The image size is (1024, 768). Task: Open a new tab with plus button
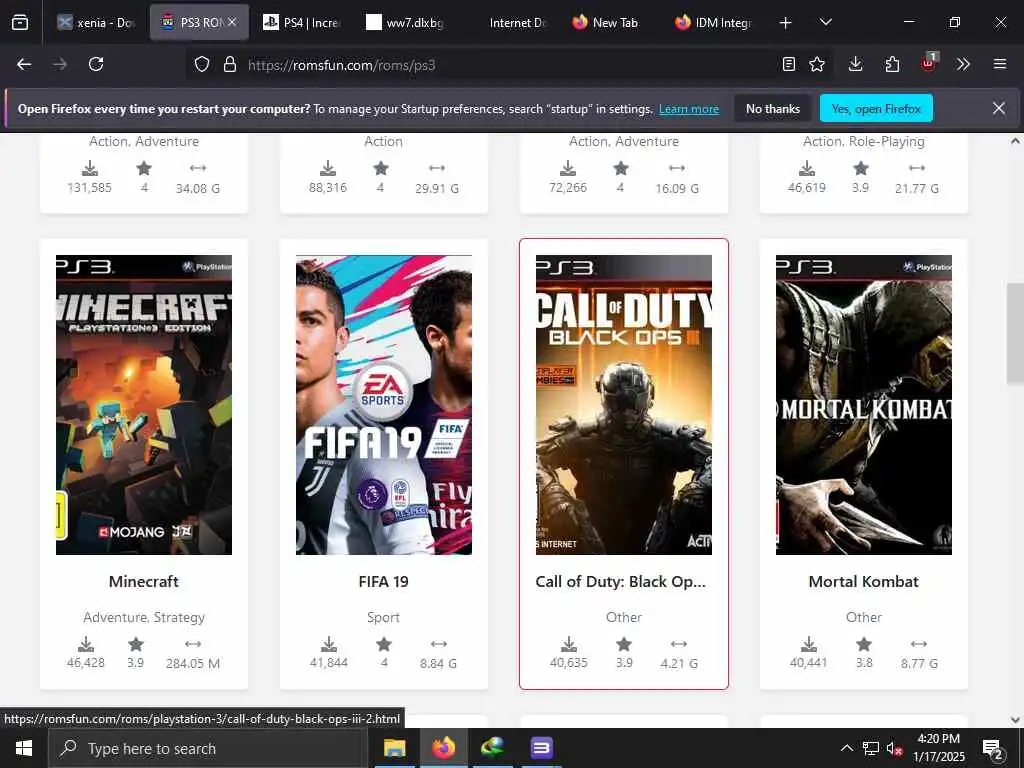click(x=786, y=23)
